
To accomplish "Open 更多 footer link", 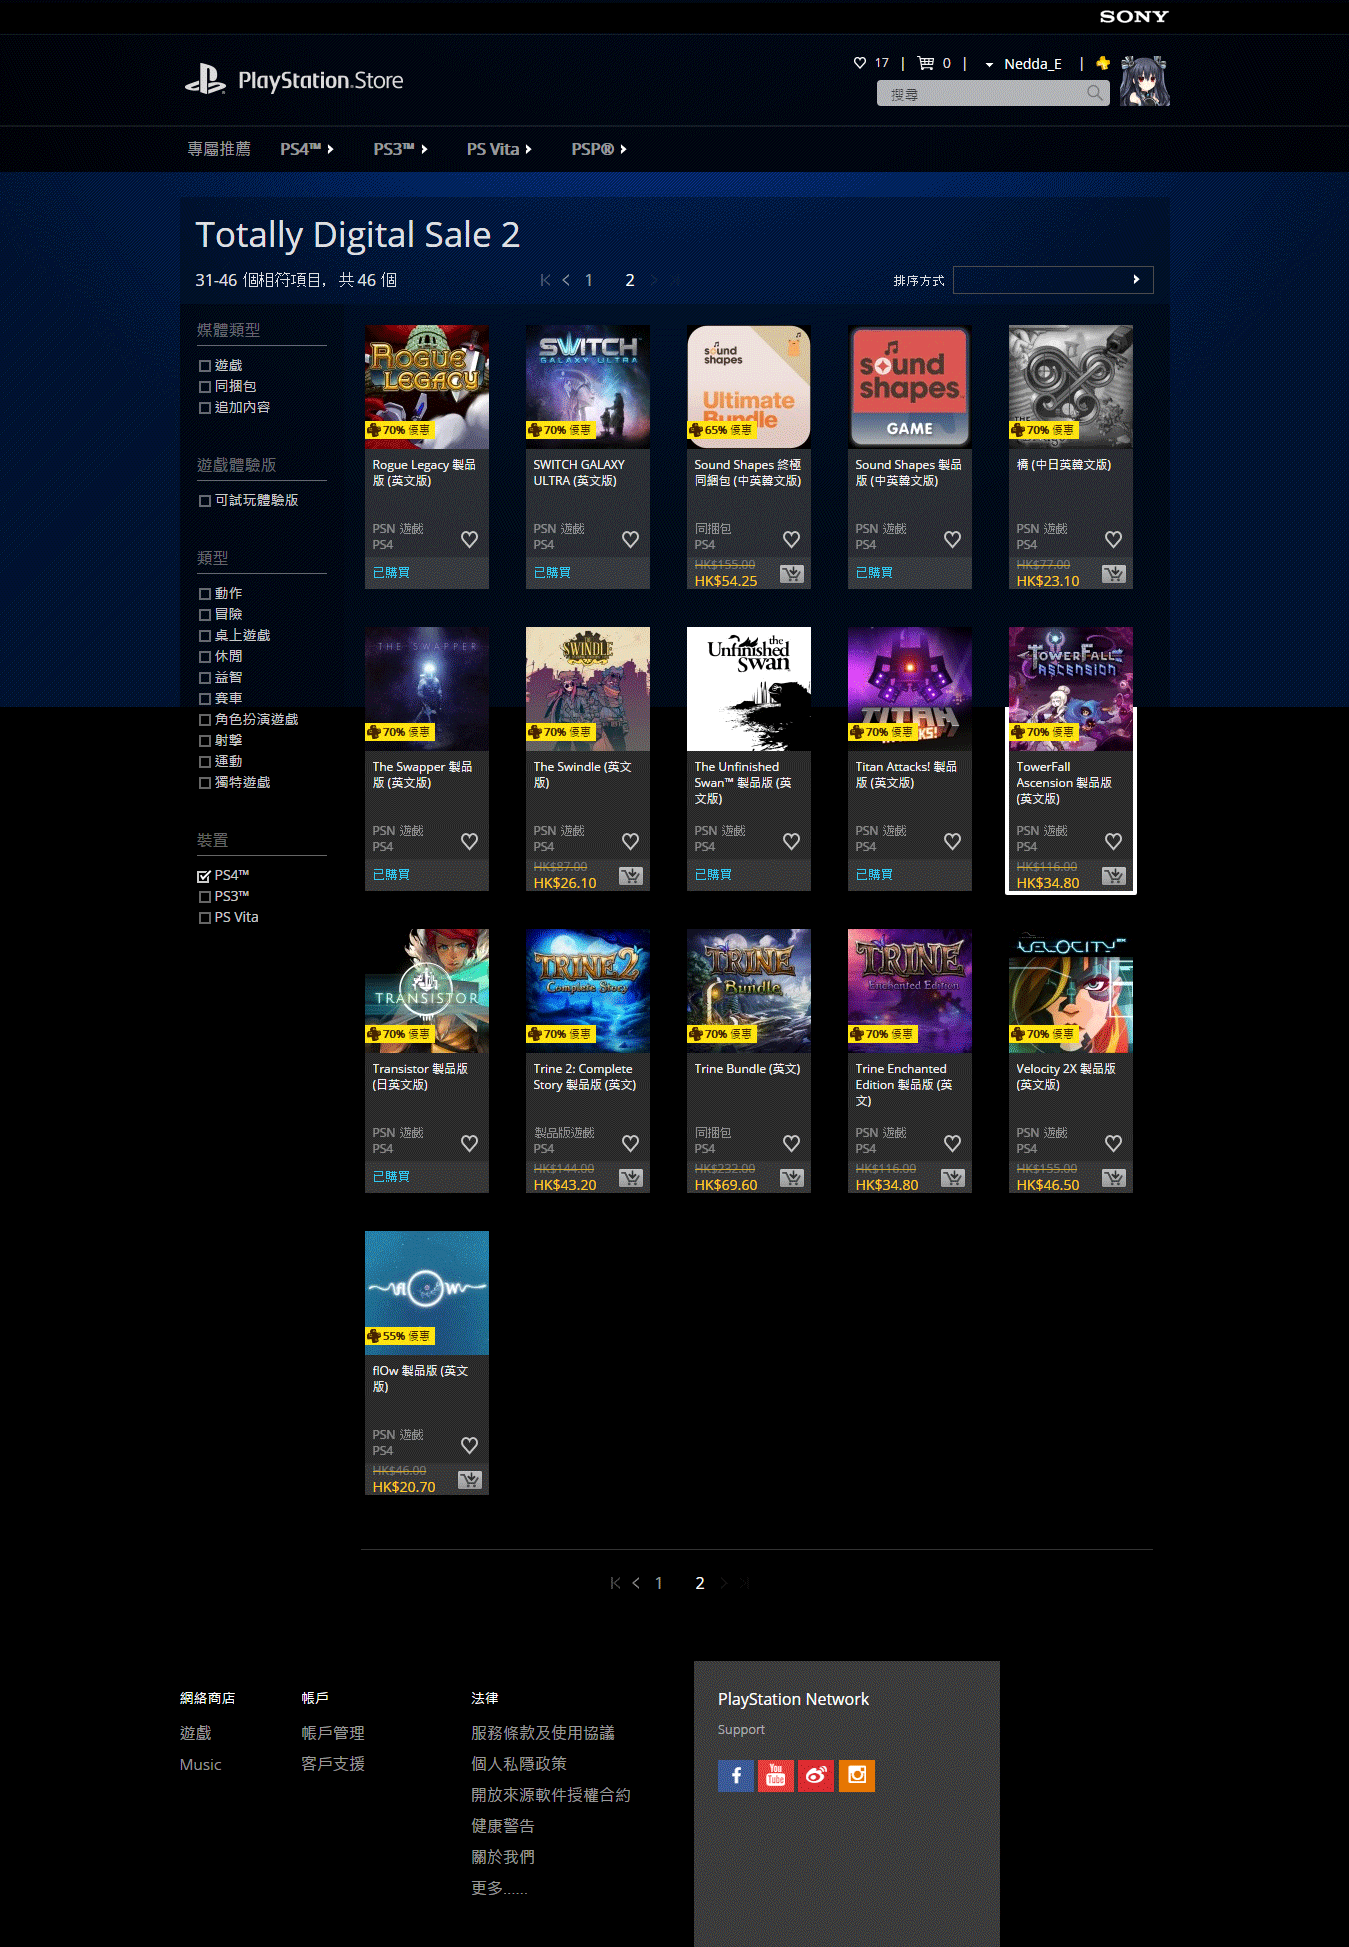I will [x=499, y=1888].
